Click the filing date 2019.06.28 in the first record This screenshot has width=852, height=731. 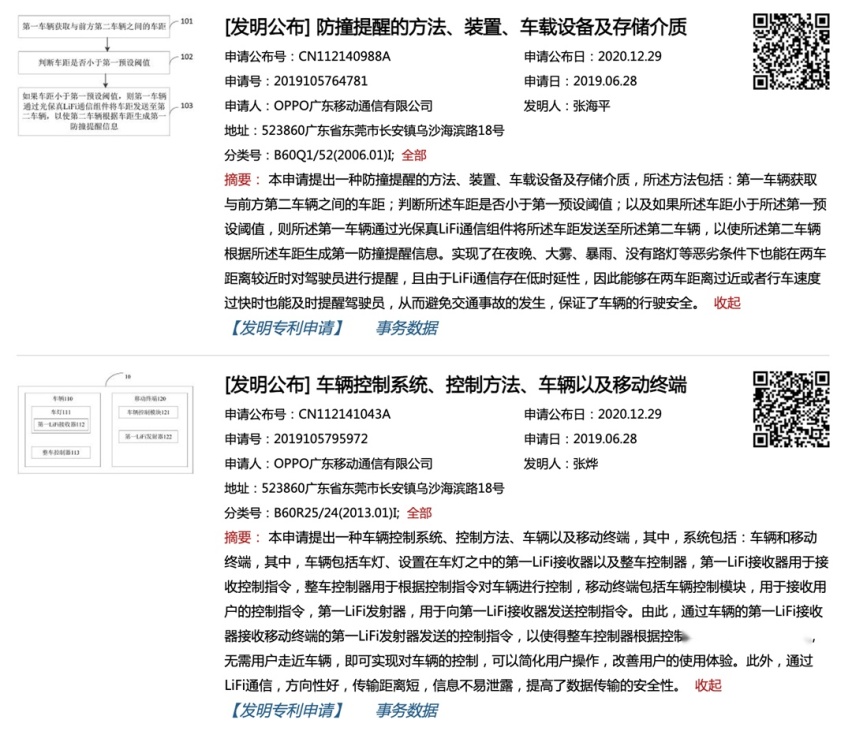pos(605,82)
